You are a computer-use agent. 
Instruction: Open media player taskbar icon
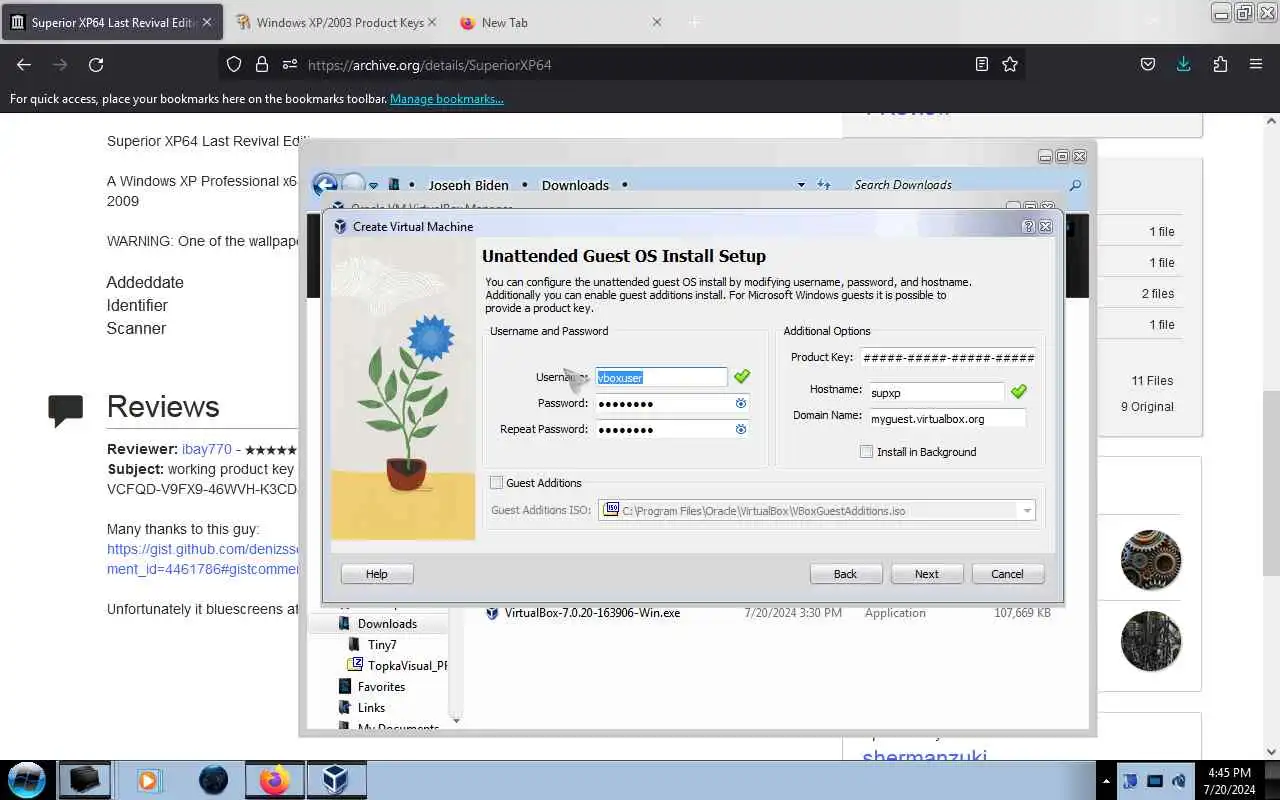[149, 779]
